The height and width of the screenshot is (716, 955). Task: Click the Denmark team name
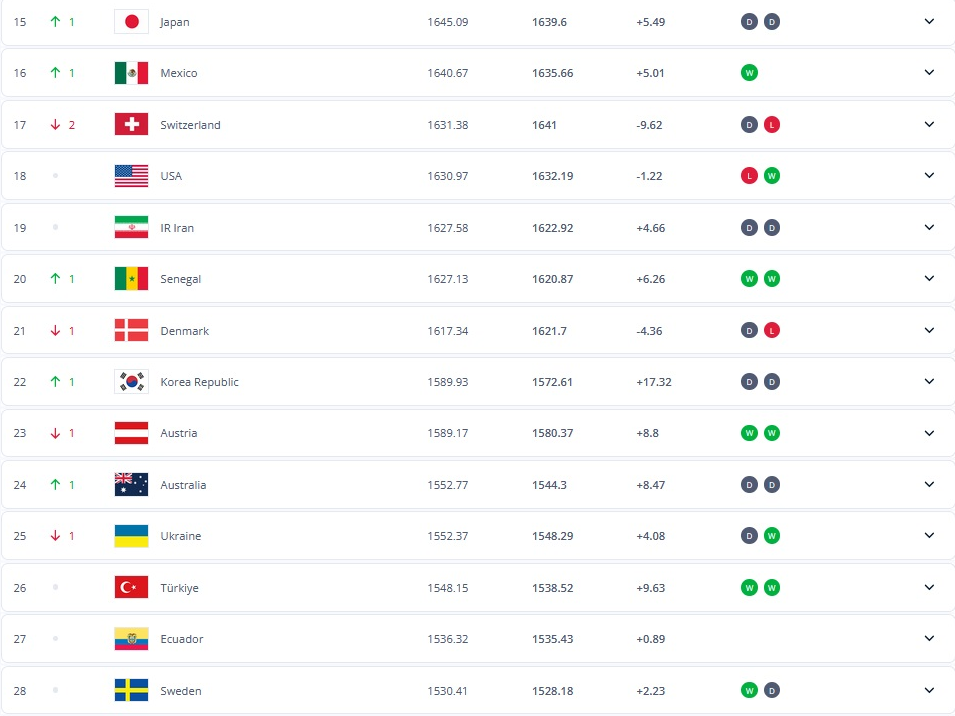pyautogui.click(x=184, y=331)
